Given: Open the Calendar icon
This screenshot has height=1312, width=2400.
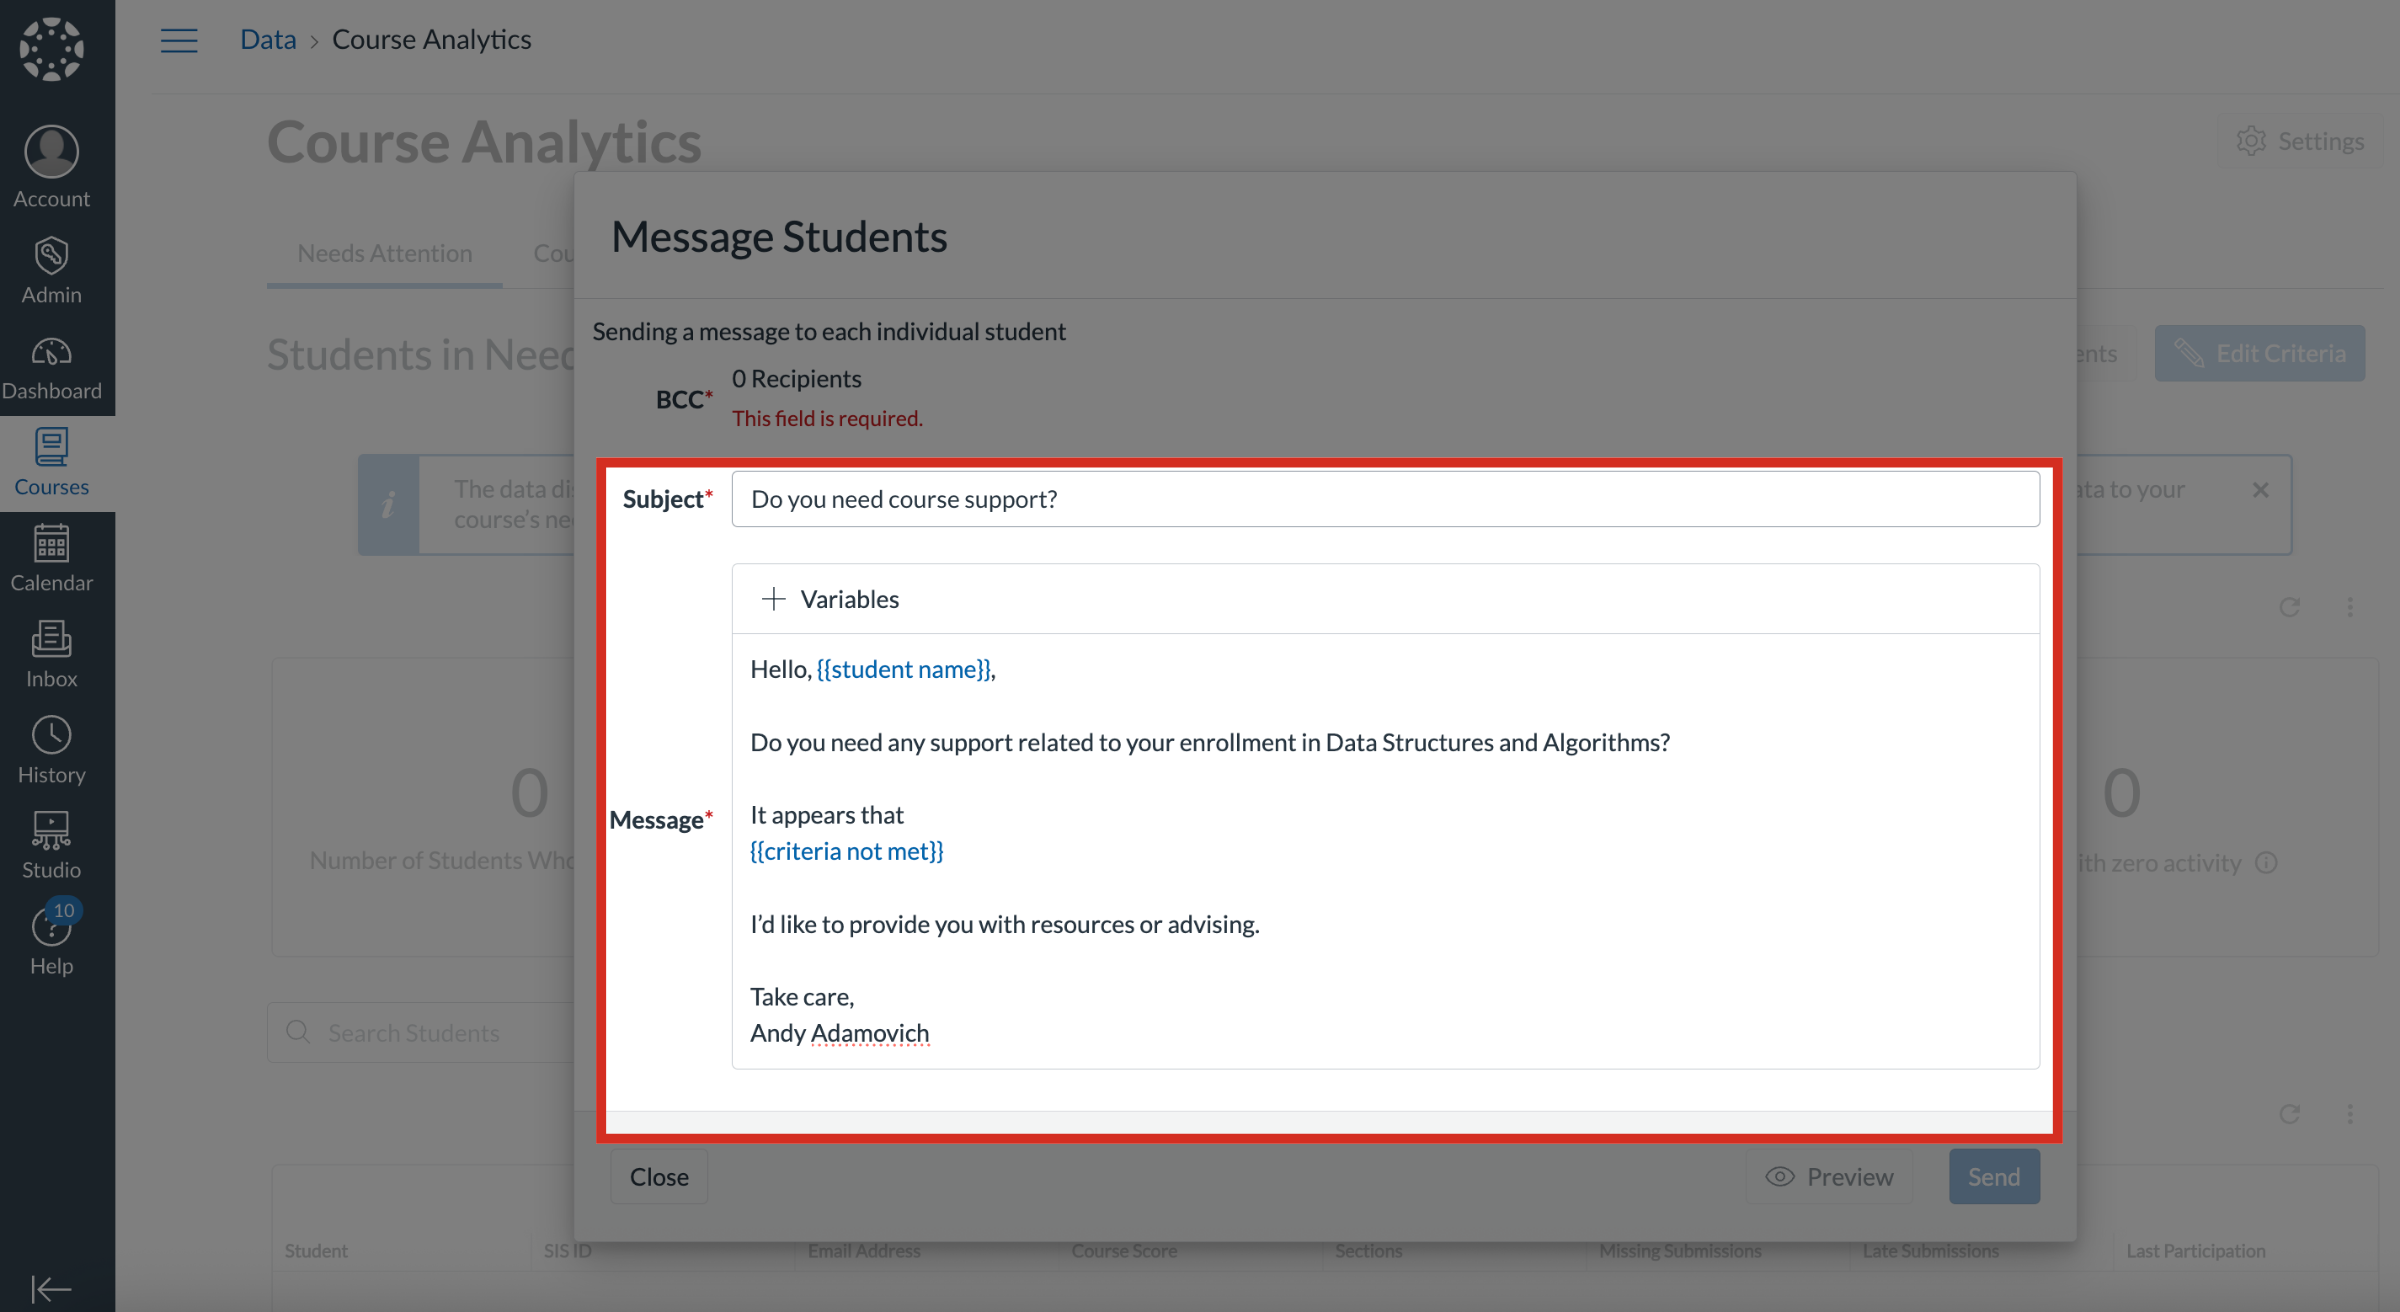Looking at the screenshot, I should [51, 557].
